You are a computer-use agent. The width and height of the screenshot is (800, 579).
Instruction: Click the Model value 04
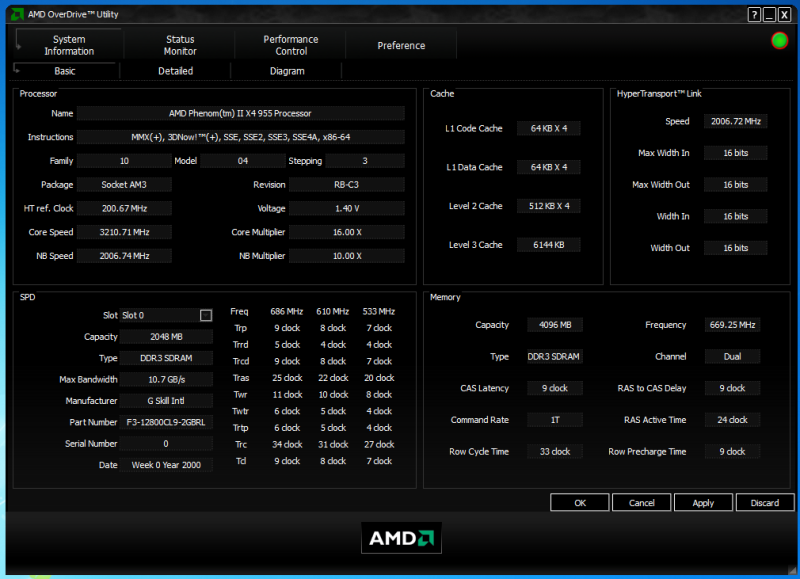[243, 161]
